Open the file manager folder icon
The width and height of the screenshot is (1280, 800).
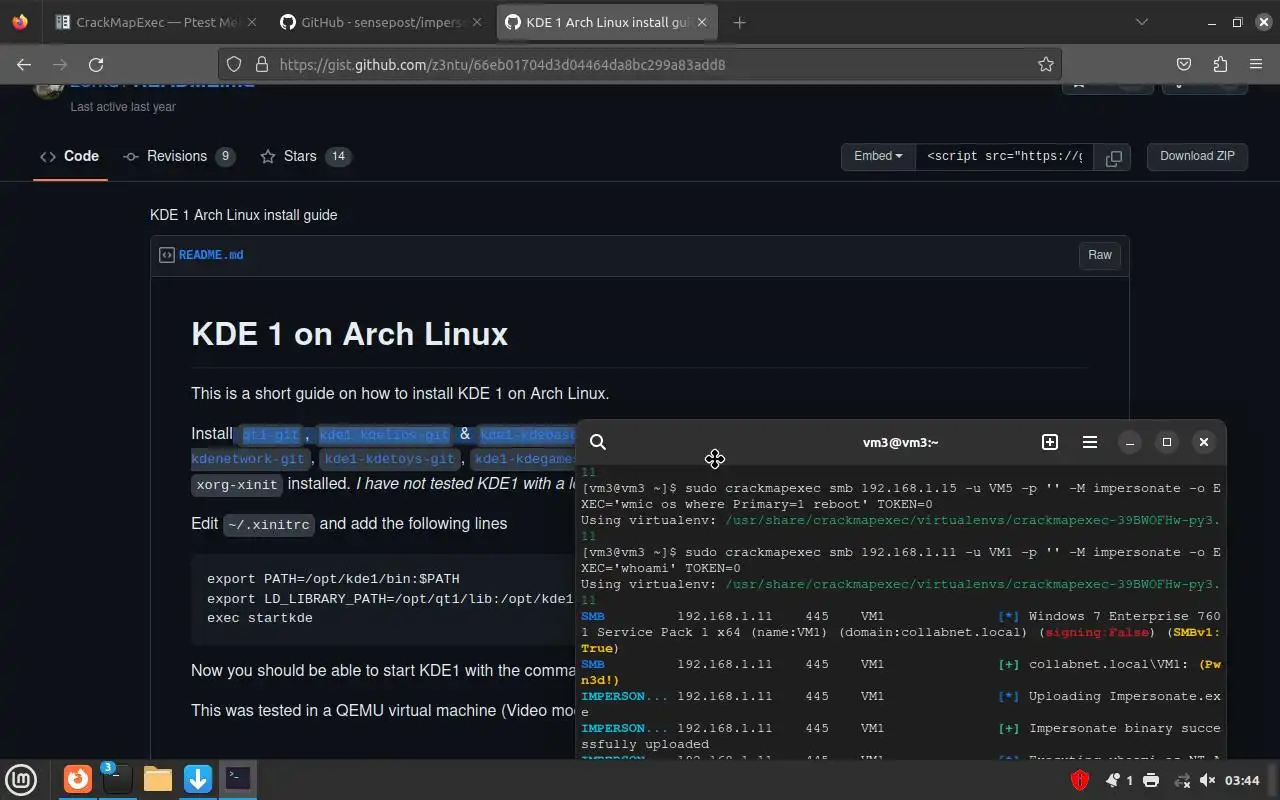pos(158,779)
